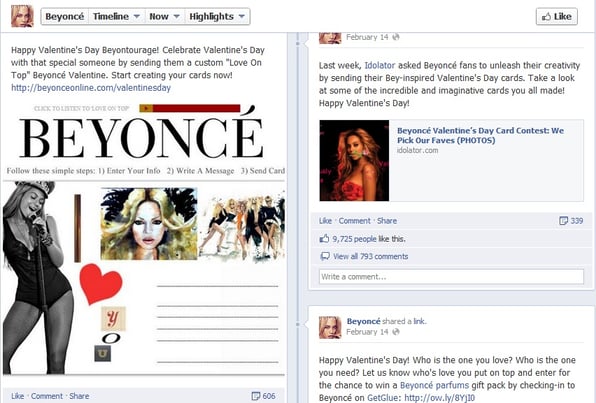The width and height of the screenshot is (596, 403).
Task: Open the painted Beyoncé portrait thumbnail
Action: pyautogui.click(x=149, y=224)
